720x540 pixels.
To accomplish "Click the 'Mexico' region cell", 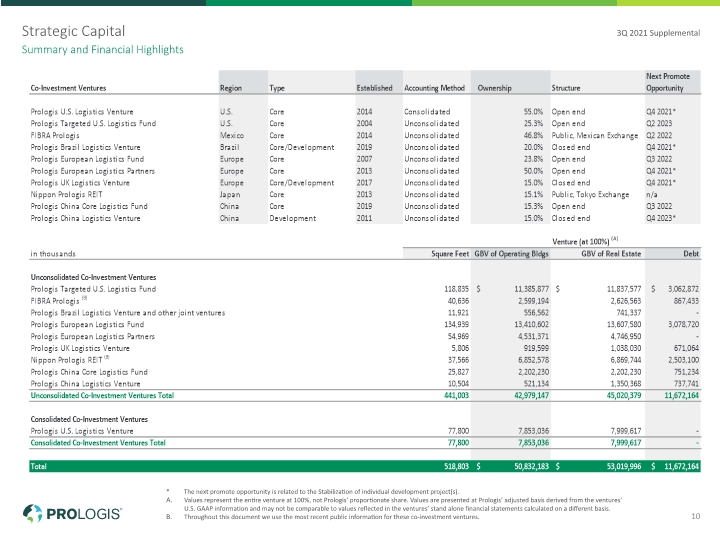I will [x=232, y=135].
